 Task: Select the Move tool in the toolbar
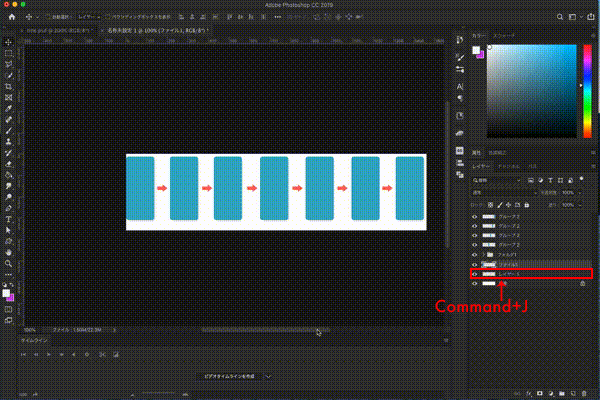[x=9, y=42]
